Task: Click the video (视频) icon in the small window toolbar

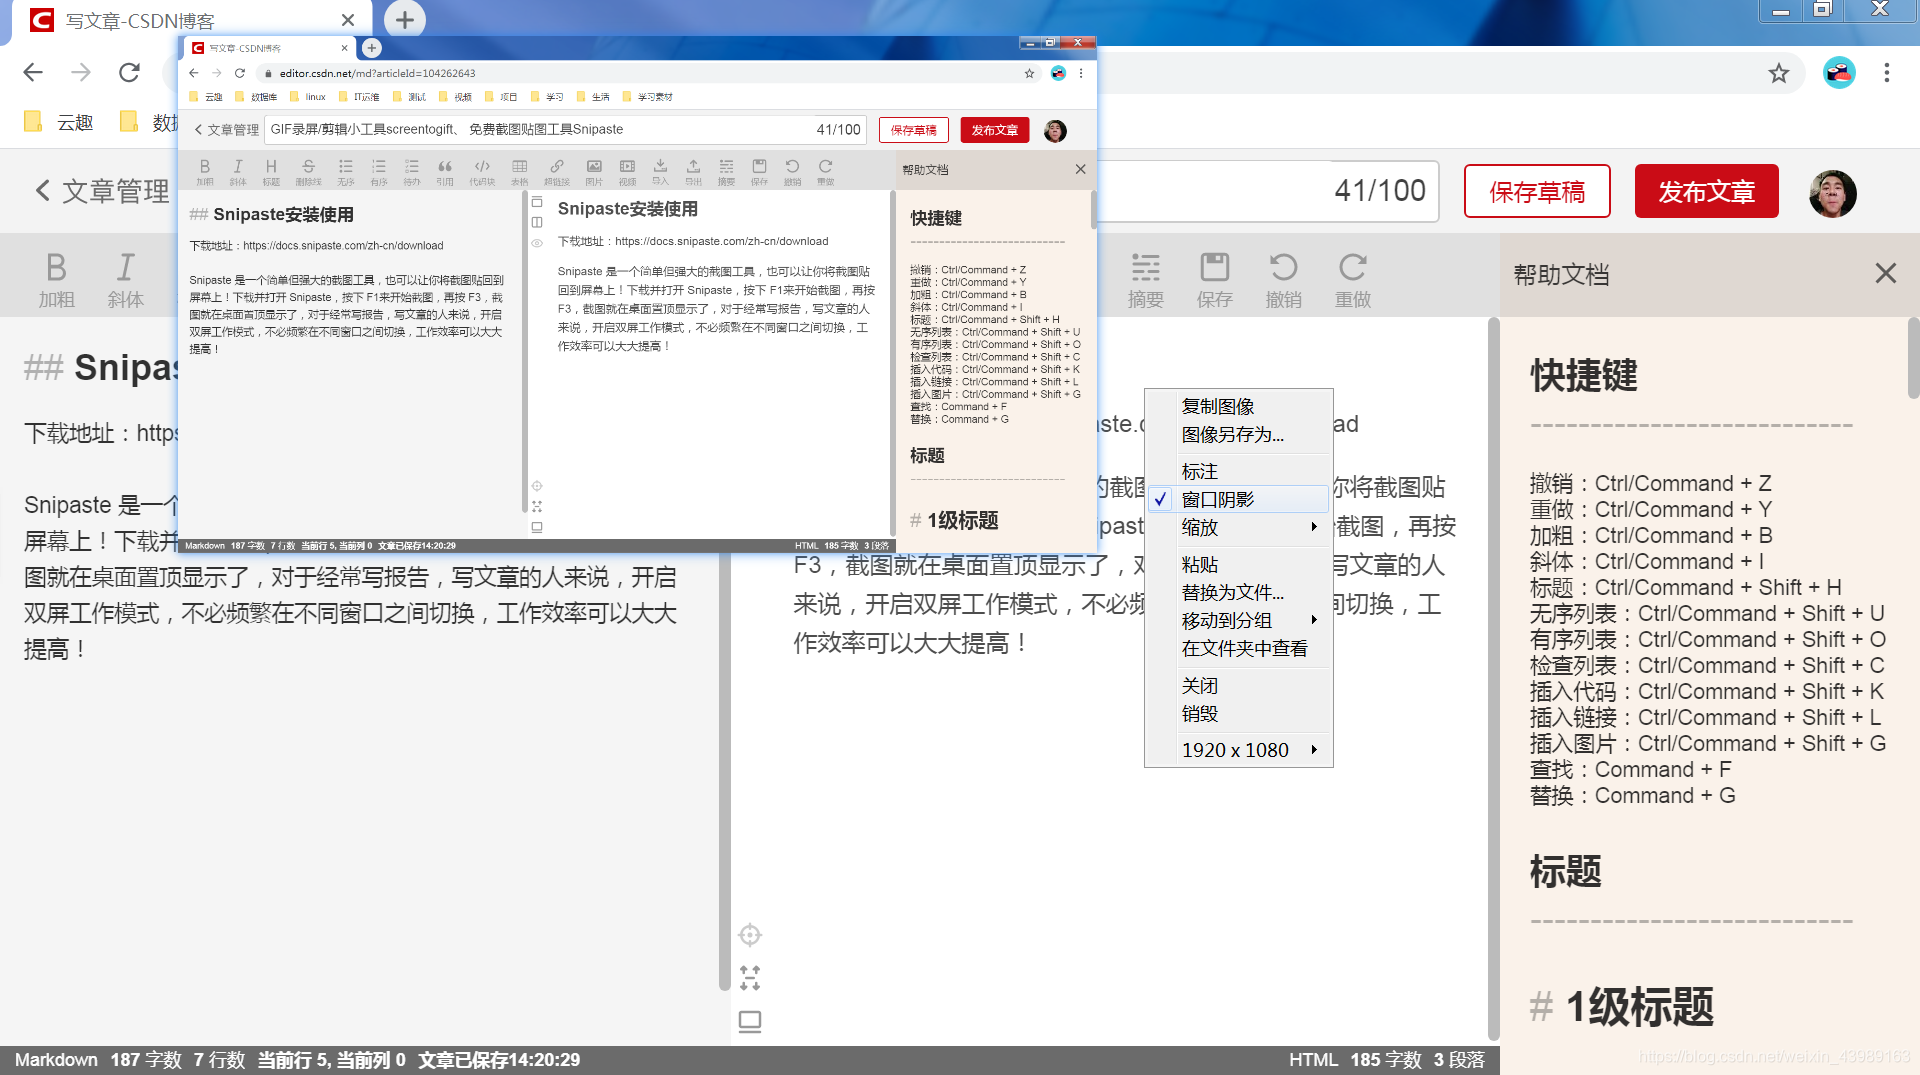Action: click(627, 171)
